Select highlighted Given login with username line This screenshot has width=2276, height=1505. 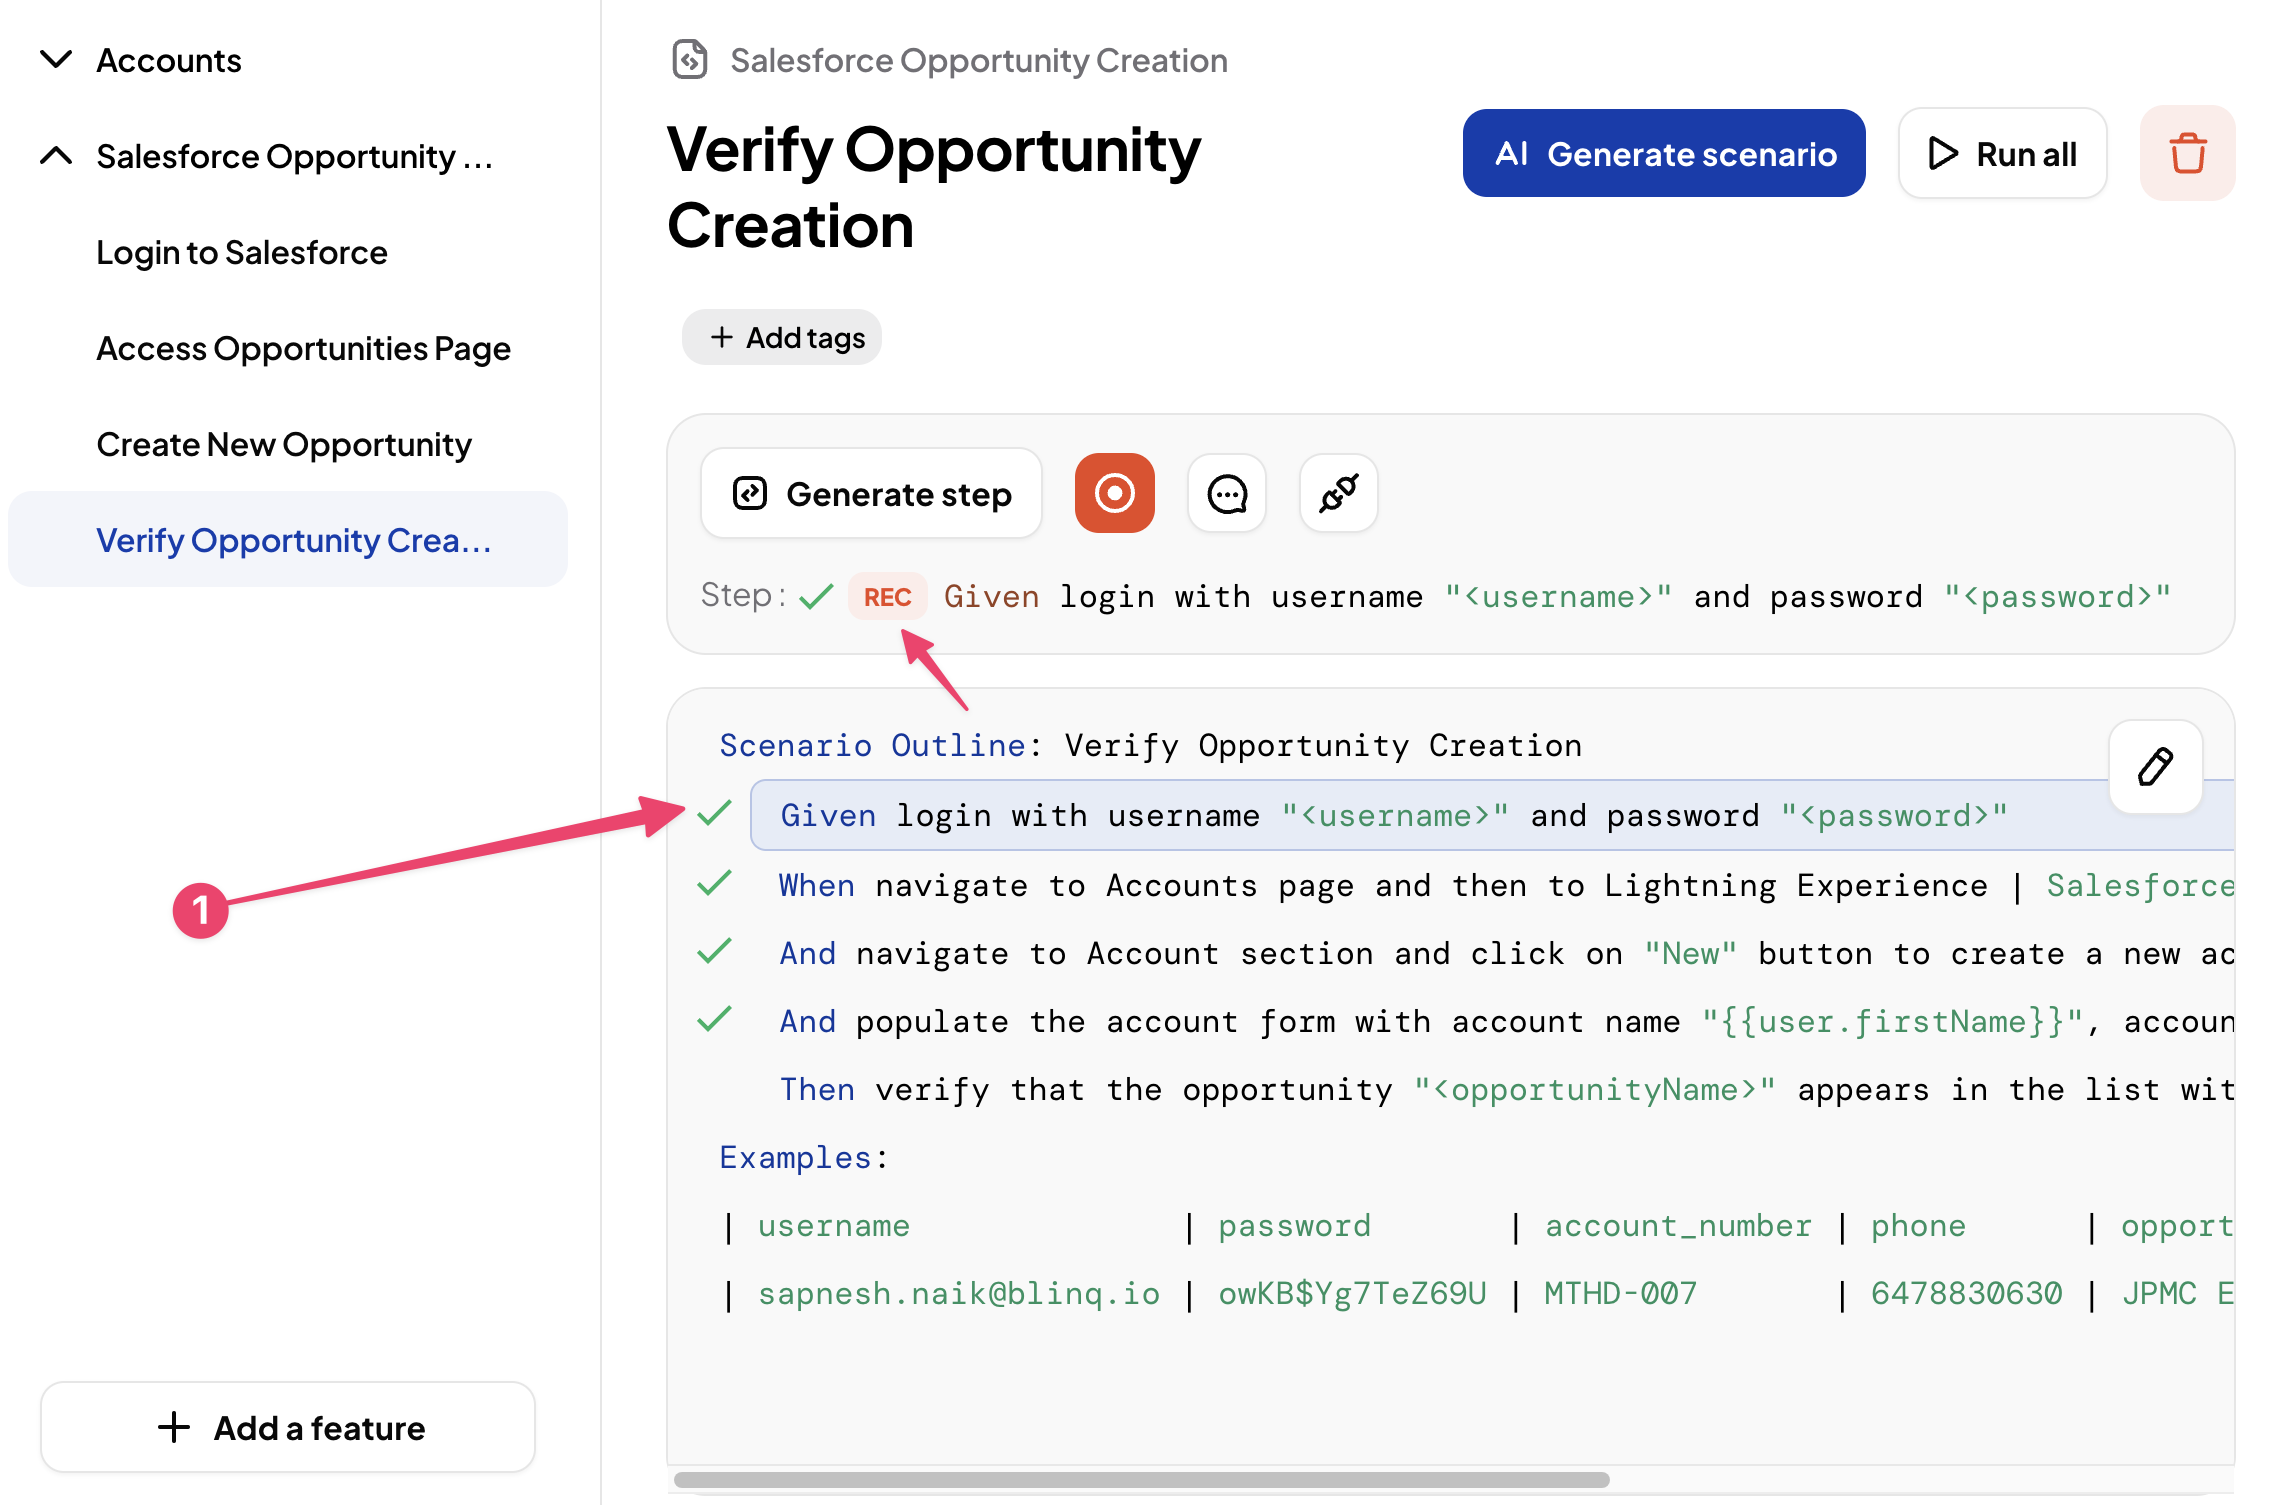pyautogui.click(x=1492, y=815)
